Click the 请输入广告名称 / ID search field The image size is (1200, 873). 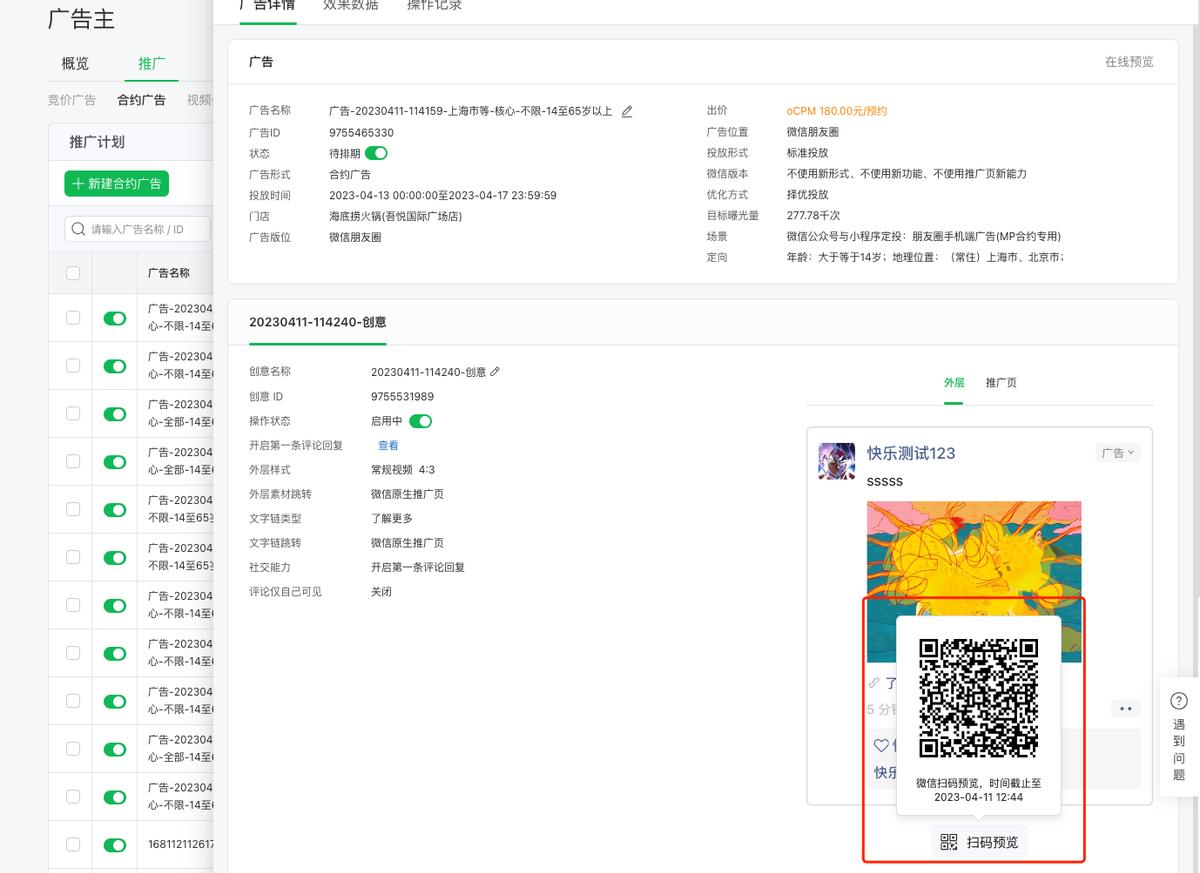tap(145, 229)
